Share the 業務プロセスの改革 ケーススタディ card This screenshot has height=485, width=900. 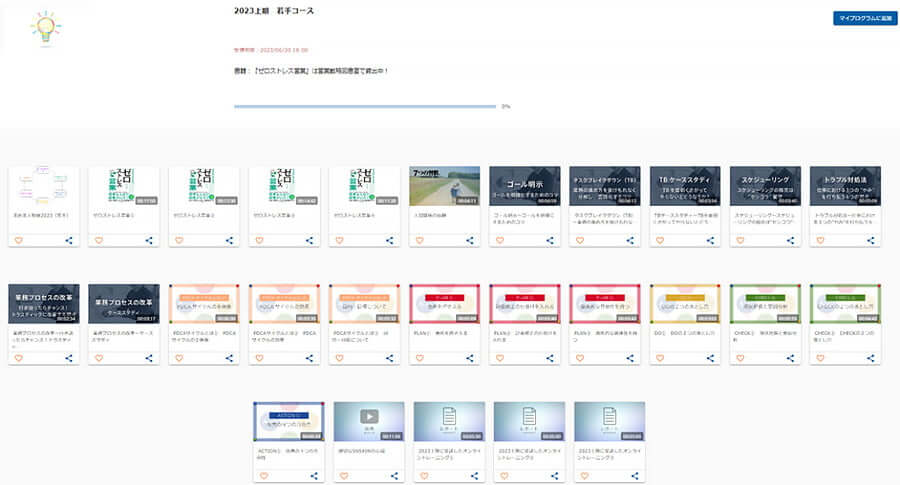click(x=149, y=358)
